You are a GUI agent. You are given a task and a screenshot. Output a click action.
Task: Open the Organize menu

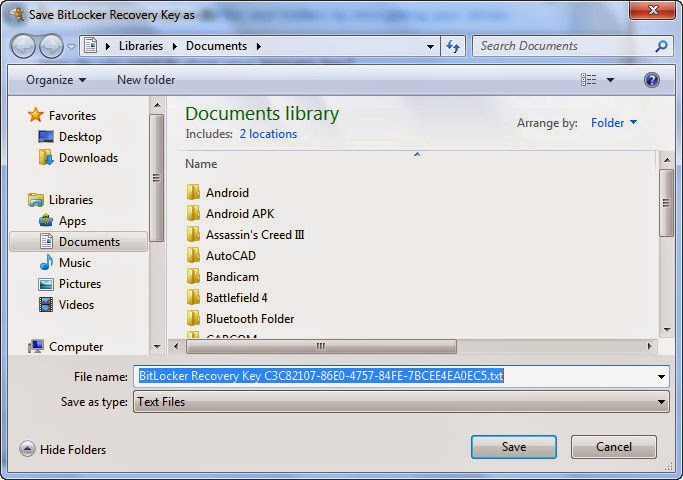56,80
